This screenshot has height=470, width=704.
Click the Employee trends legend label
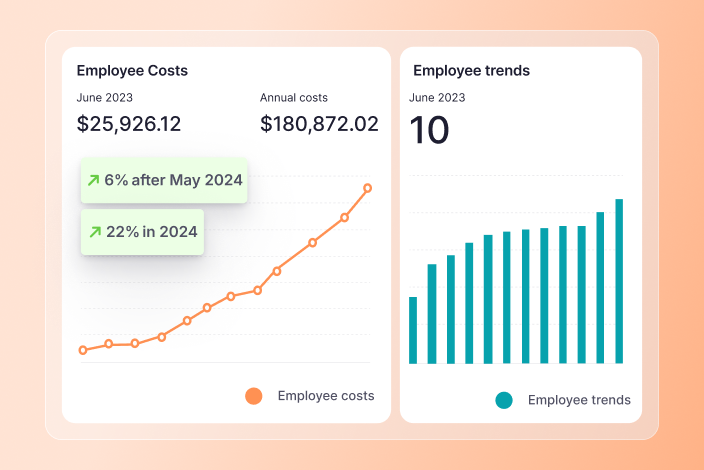(x=579, y=400)
